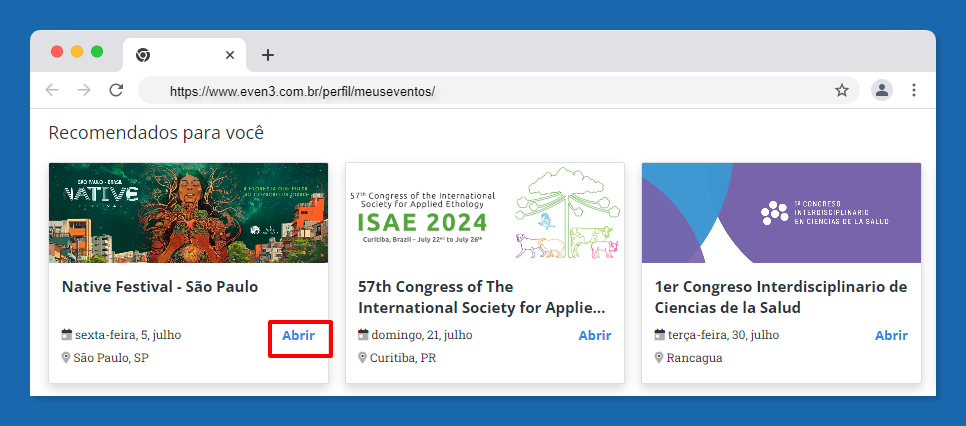This screenshot has width=966, height=426.
Task: Click location pin beside Rancagua
Action: pyautogui.click(x=659, y=358)
